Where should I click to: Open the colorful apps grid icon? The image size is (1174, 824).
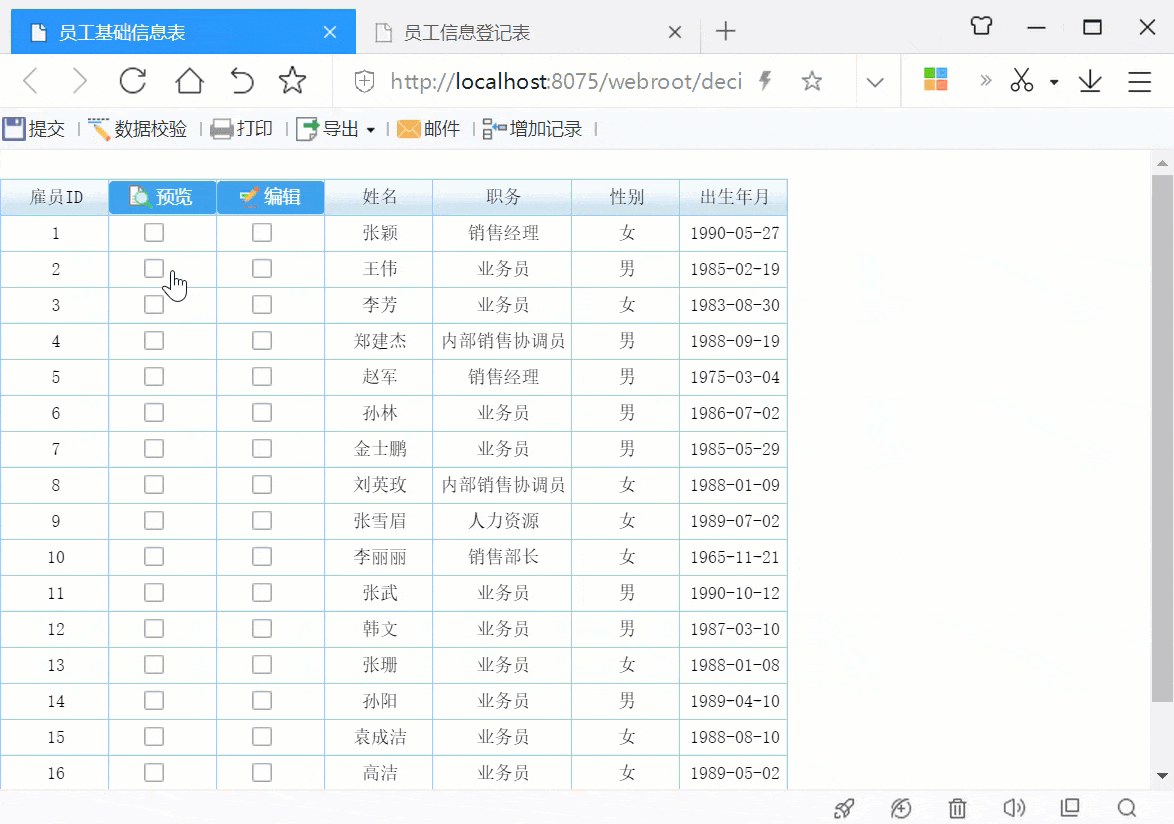click(936, 79)
